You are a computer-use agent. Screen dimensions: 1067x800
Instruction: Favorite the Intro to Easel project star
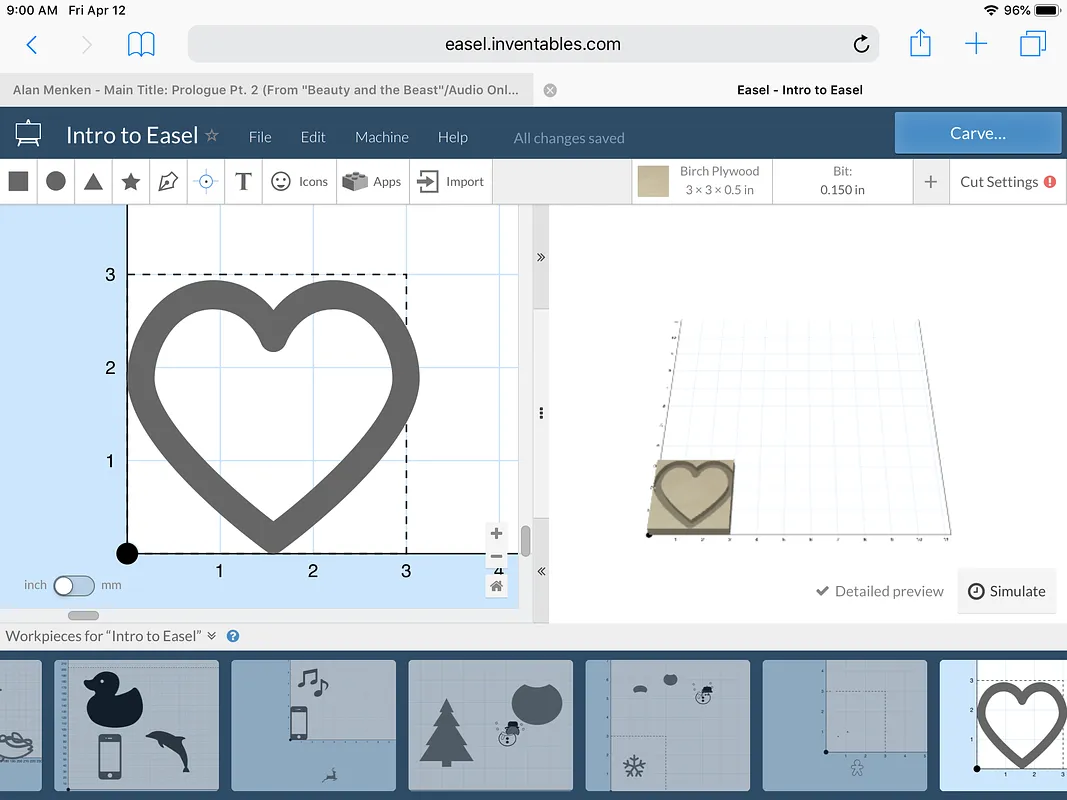[212, 135]
